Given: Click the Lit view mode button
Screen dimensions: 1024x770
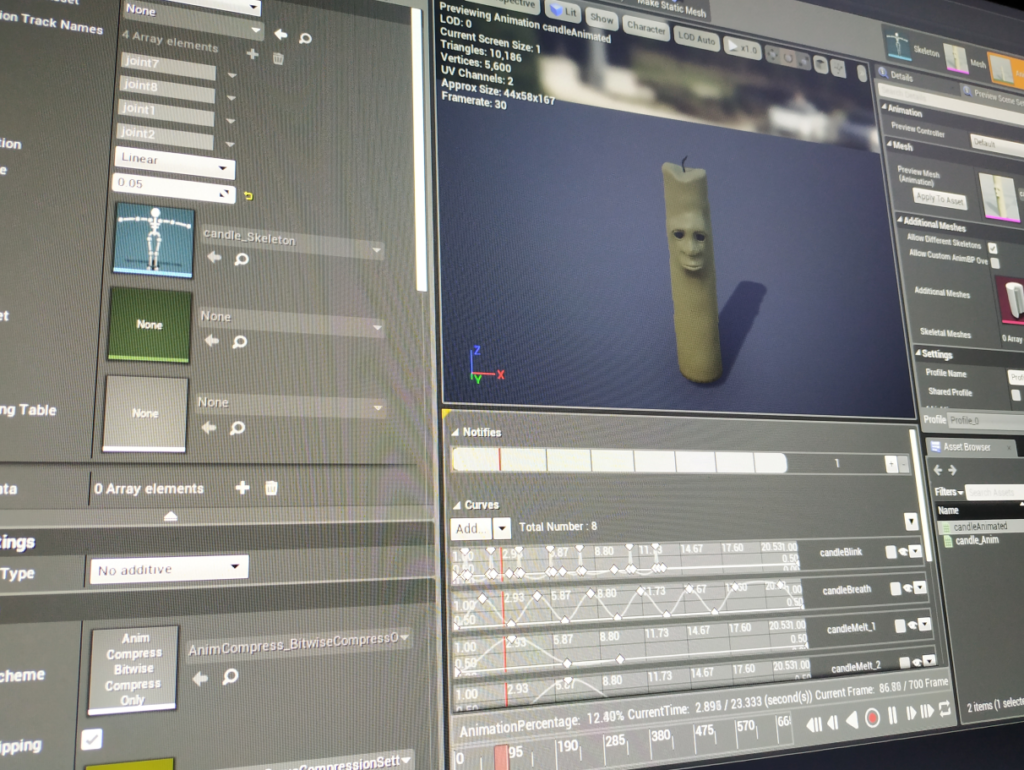Looking at the screenshot, I should [x=564, y=11].
